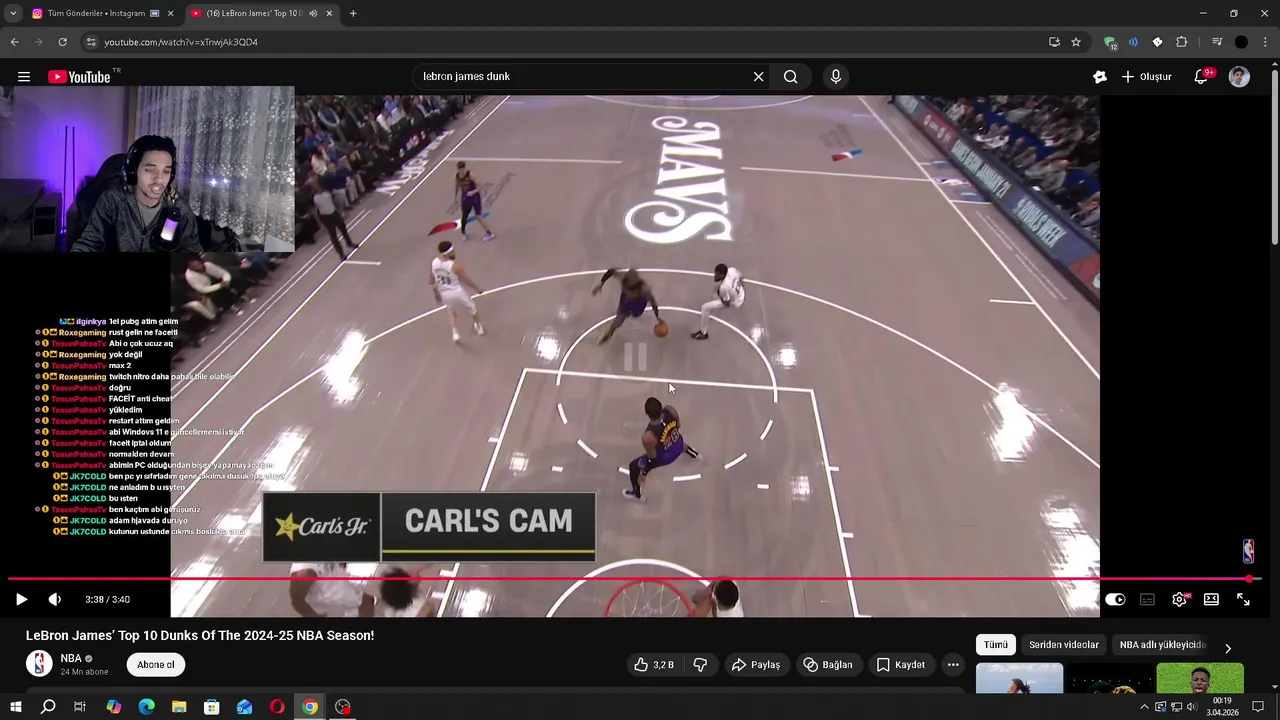Open a new browser tab
This screenshot has height=720, width=1280.
pyautogui.click(x=353, y=13)
